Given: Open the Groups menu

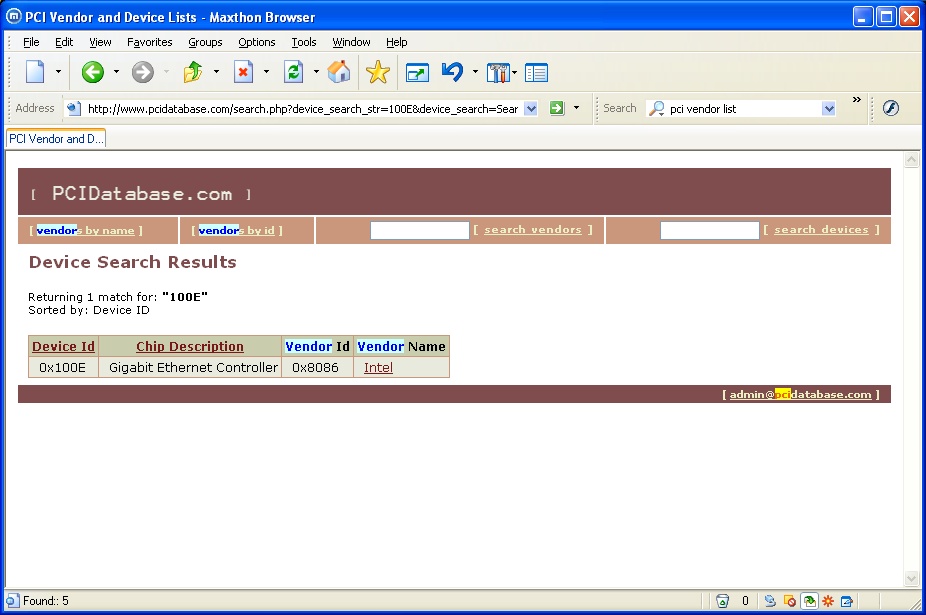Looking at the screenshot, I should pyautogui.click(x=205, y=42).
